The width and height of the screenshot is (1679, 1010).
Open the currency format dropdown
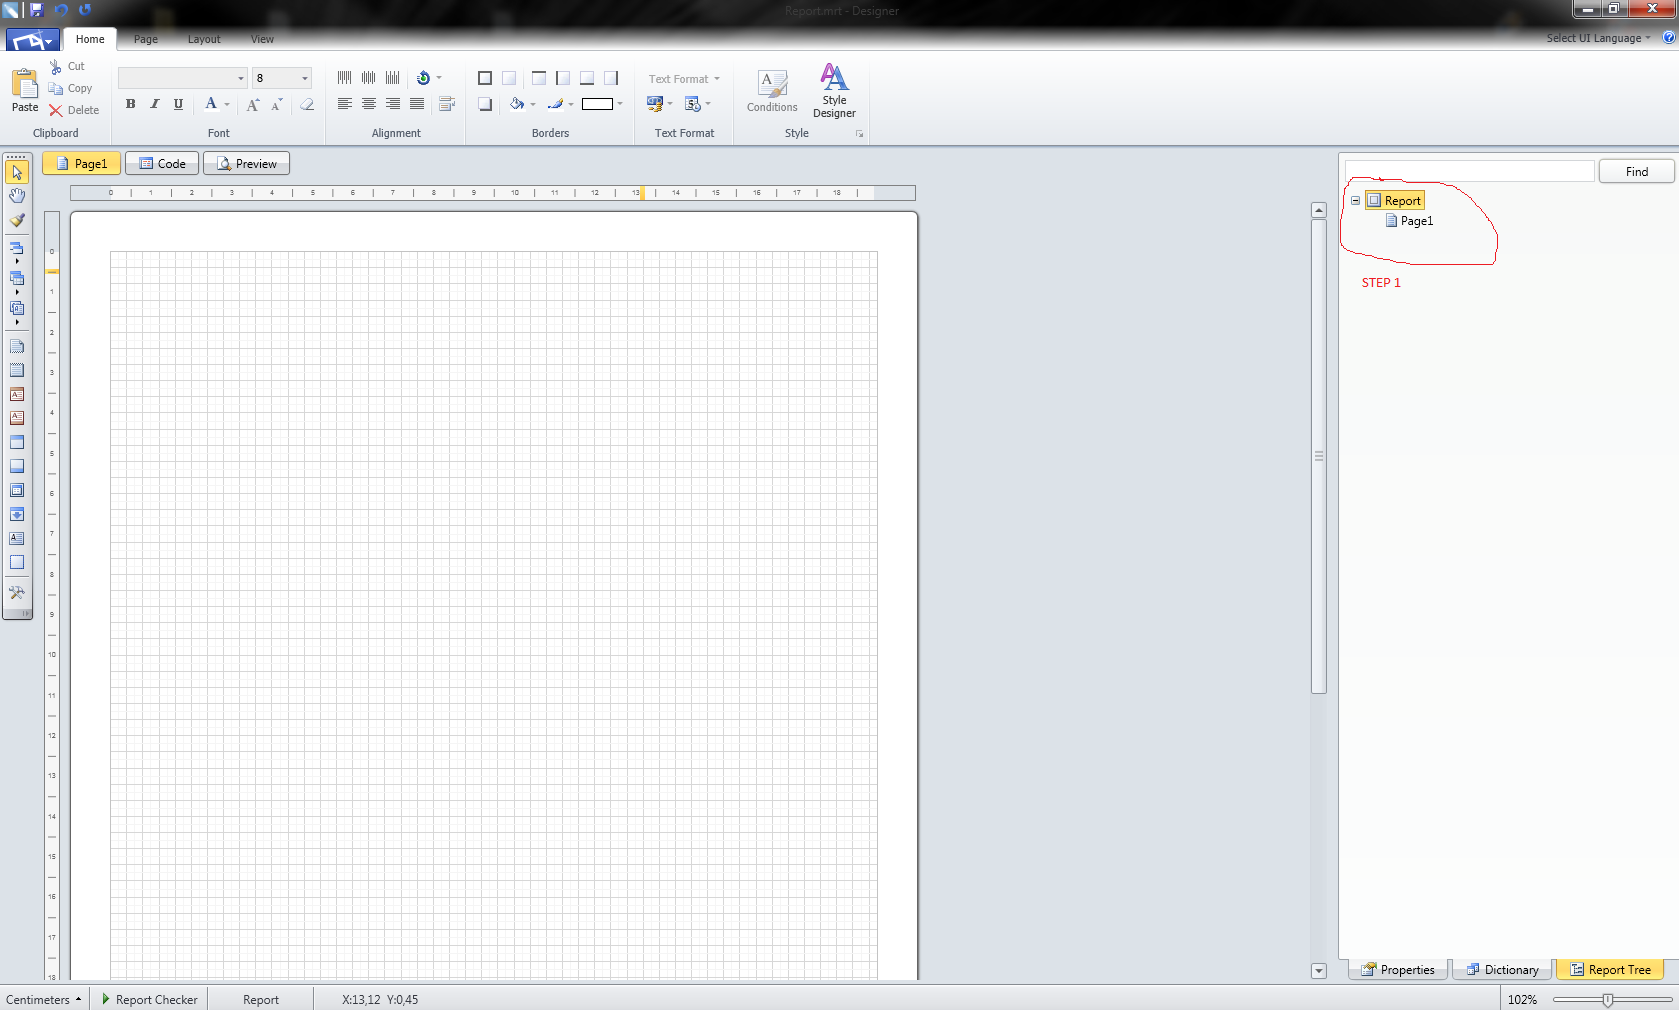tap(660, 104)
